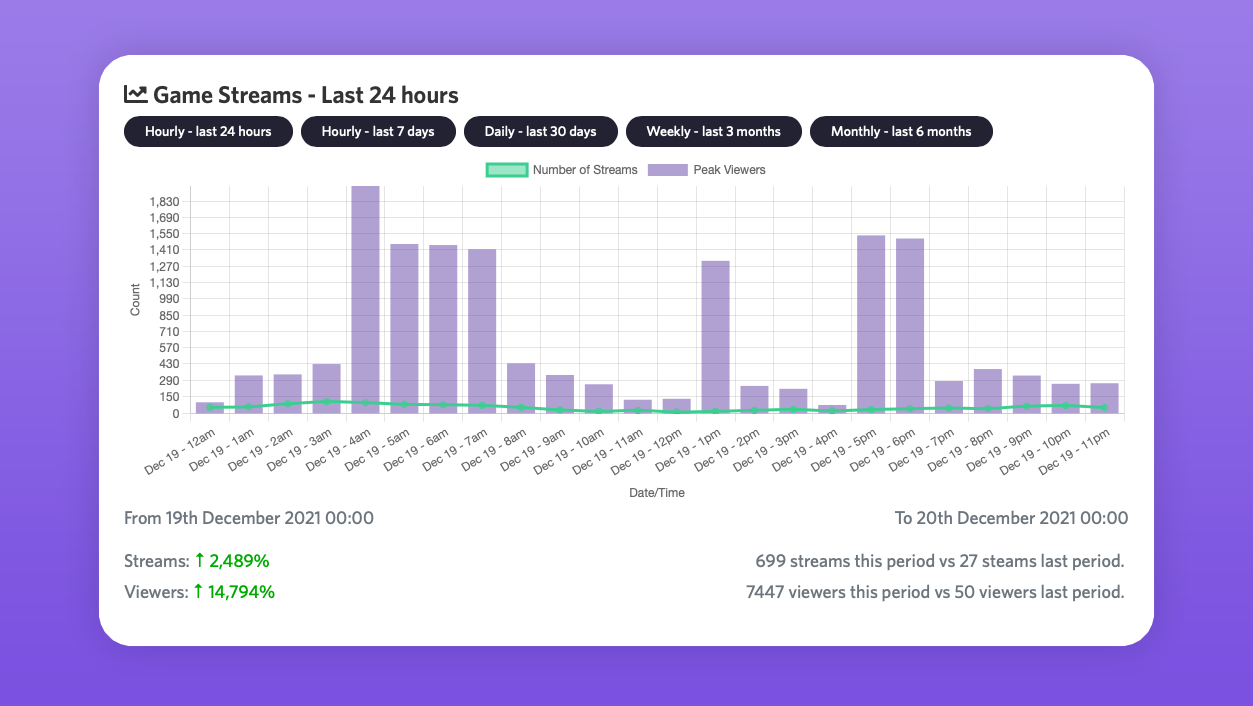
Task: Open the Weekly - last 3 months view
Action: pos(713,131)
